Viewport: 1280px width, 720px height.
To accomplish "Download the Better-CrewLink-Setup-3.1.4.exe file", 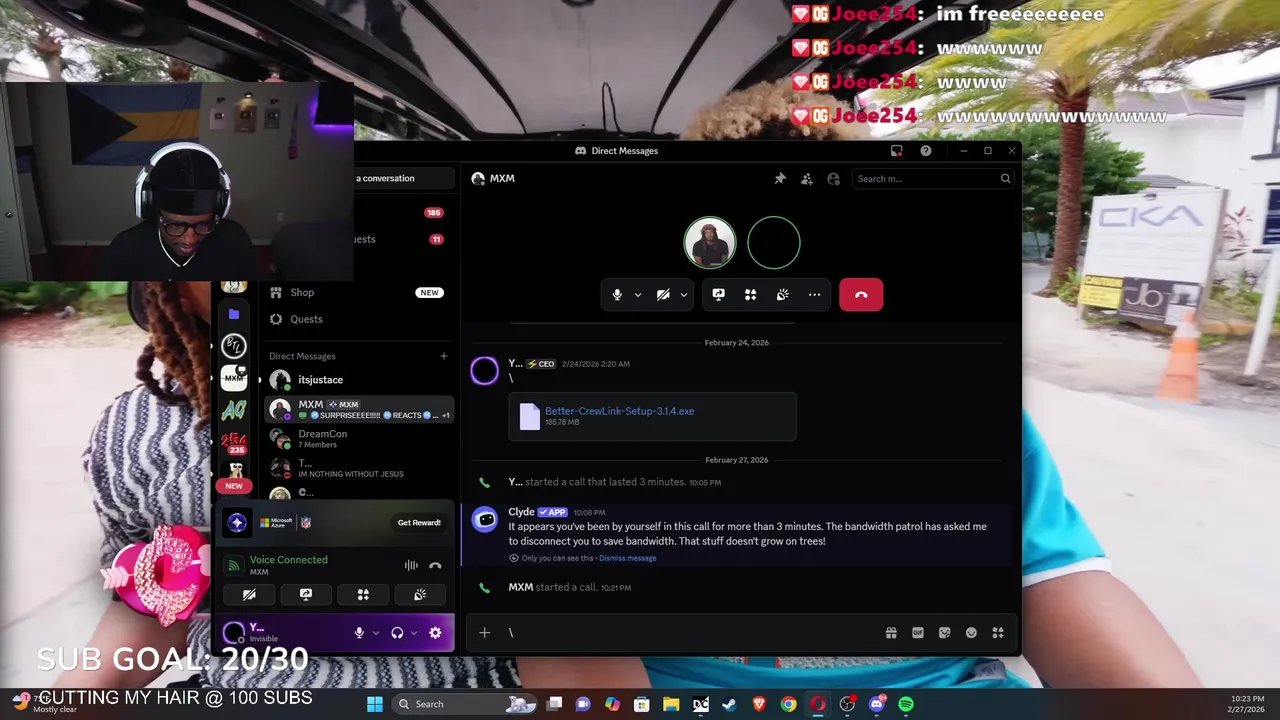I will click(619, 411).
